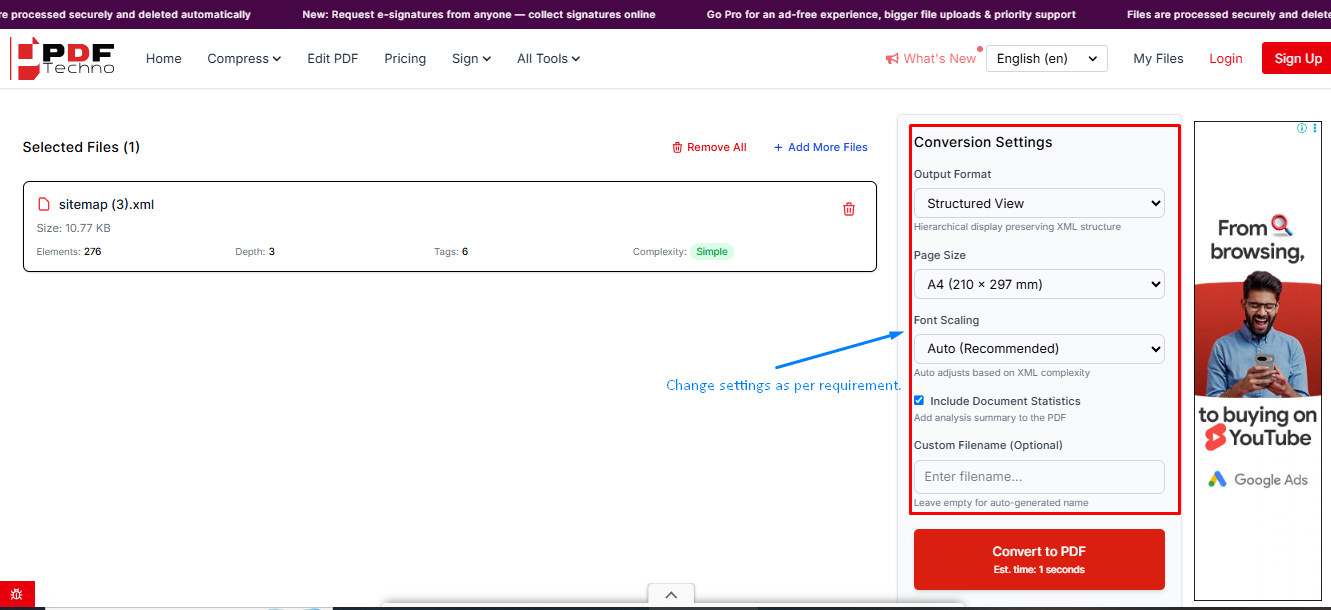The image size is (1331, 610).
Task: Click the trash icon for sitemap (3).xml
Action: pos(849,209)
